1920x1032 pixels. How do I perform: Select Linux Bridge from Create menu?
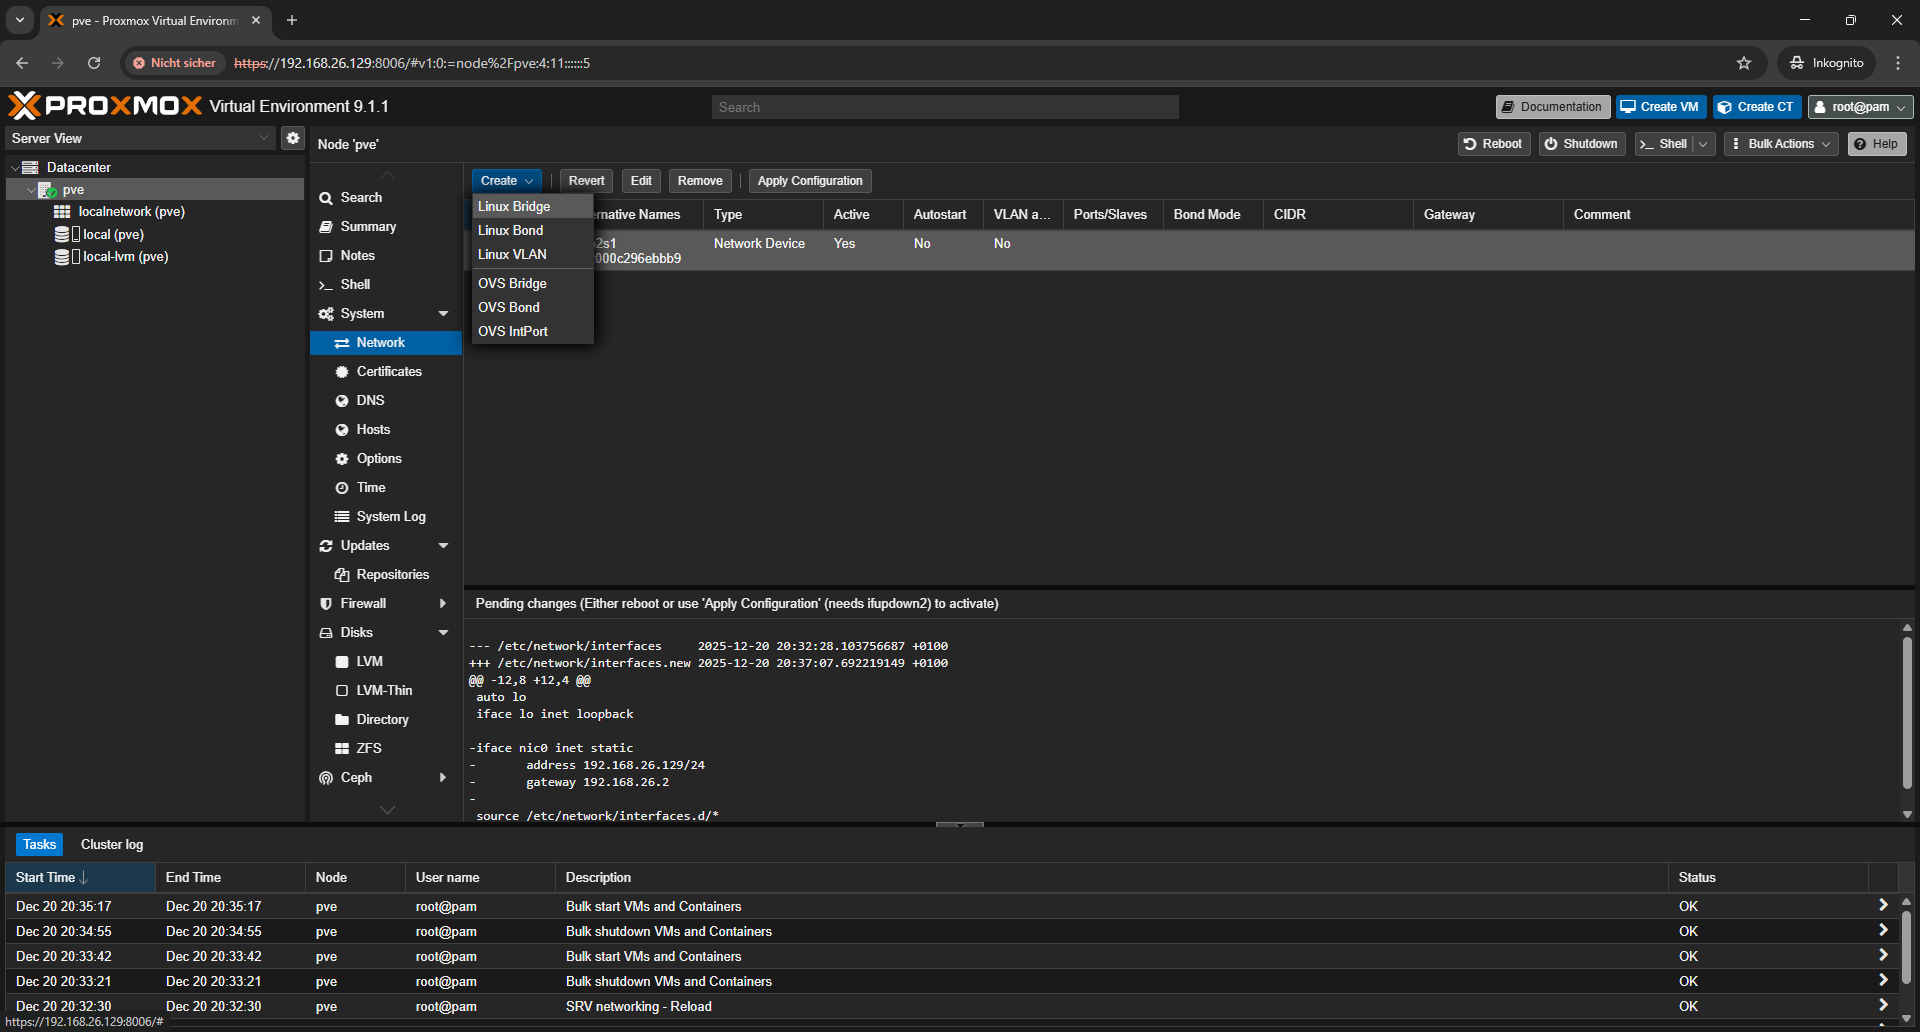click(514, 206)
